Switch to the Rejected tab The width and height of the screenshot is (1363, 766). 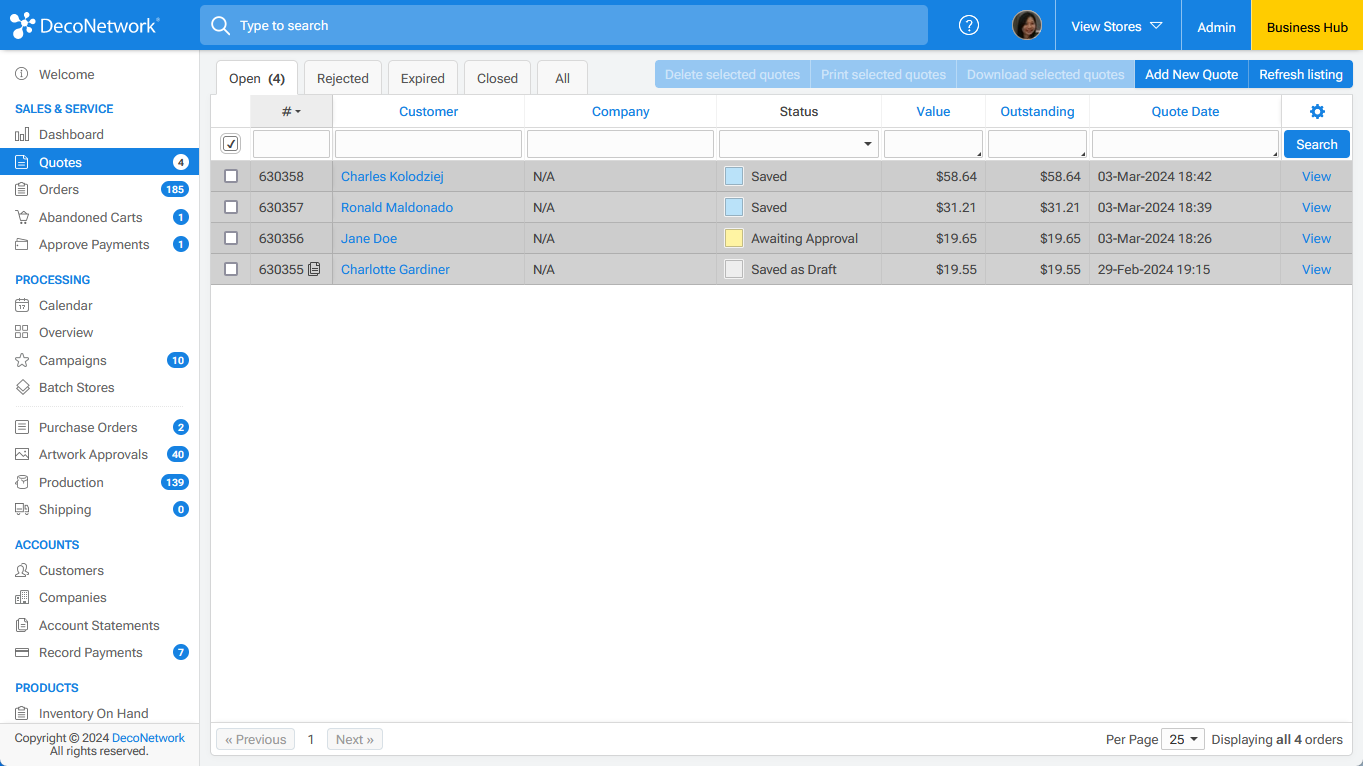[342, 78]
